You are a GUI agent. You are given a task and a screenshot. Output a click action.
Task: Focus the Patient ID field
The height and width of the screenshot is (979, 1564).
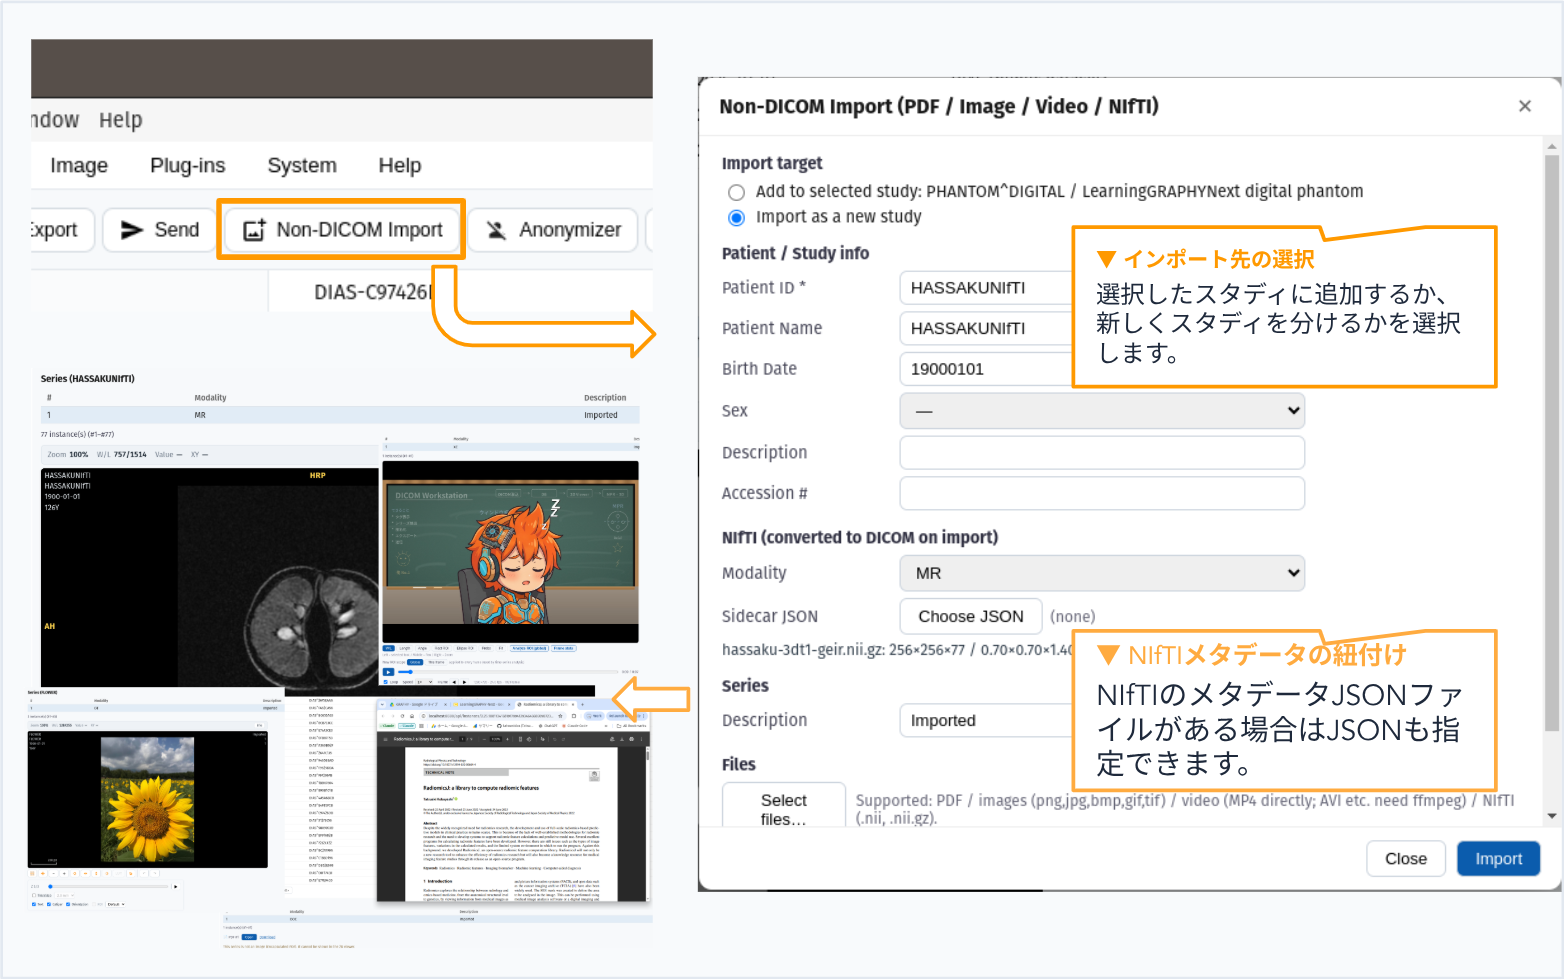point(986,288)
